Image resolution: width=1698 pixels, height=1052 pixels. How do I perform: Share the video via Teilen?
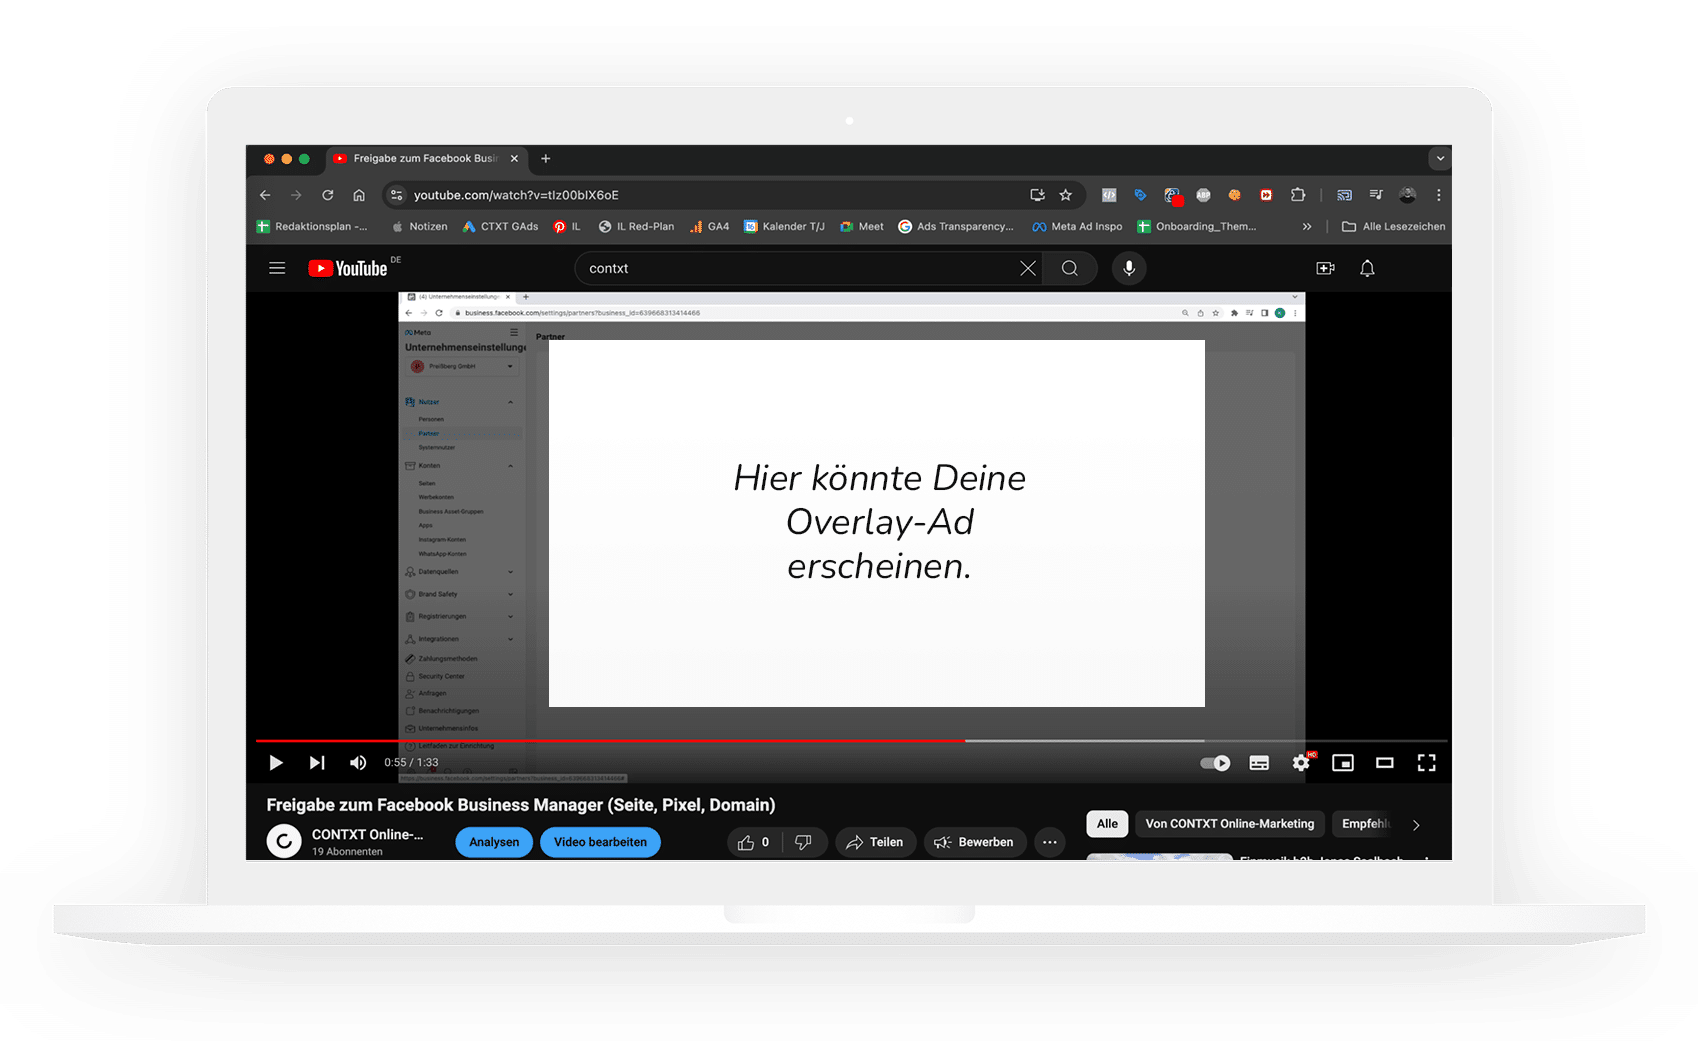(875, 842)
